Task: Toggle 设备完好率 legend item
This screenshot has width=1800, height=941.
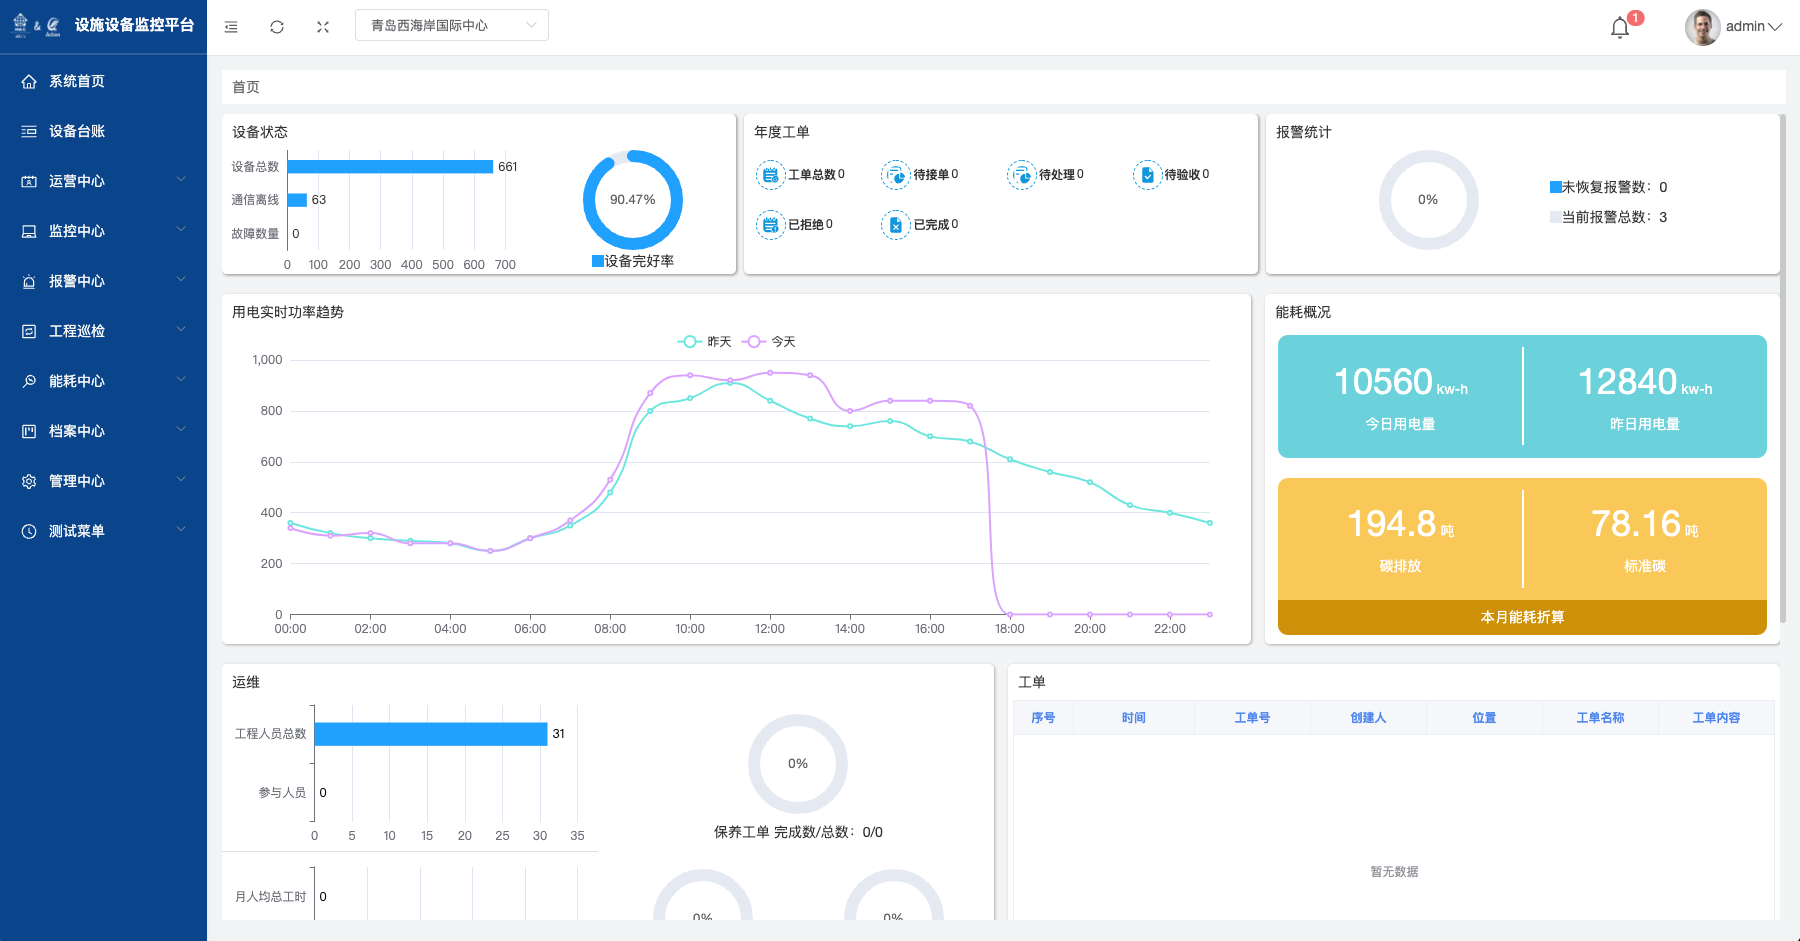Action: point(632,261)
